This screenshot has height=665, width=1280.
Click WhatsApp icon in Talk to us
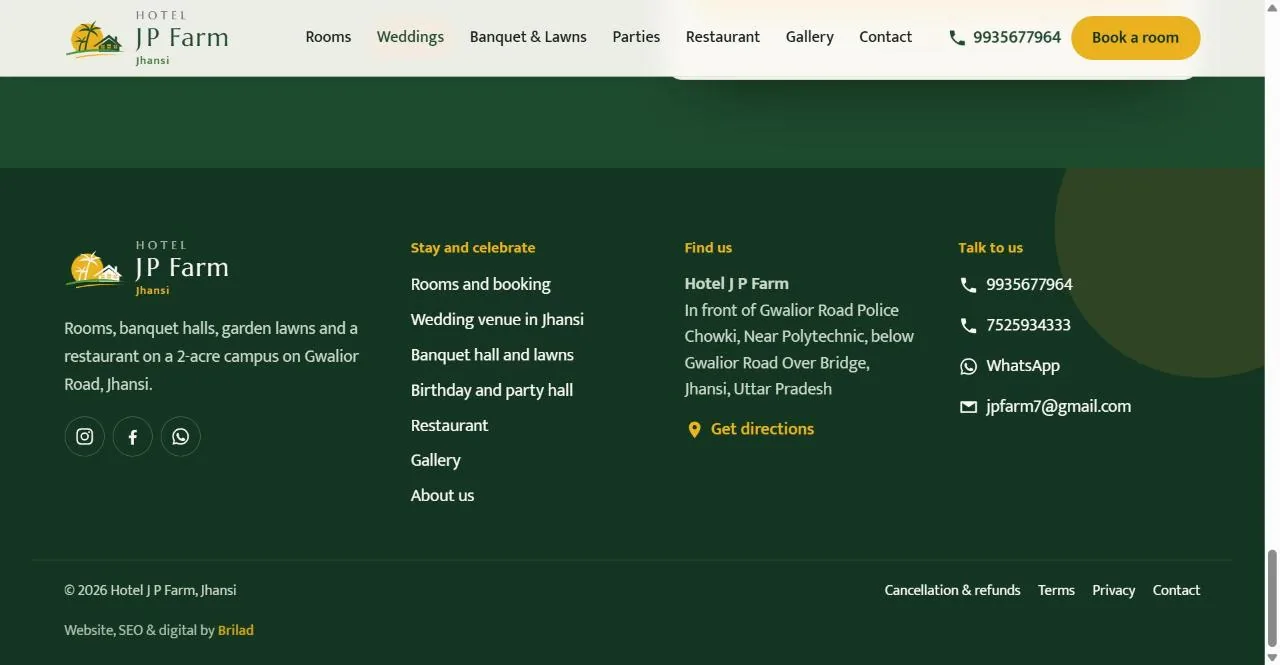(968, 366)
